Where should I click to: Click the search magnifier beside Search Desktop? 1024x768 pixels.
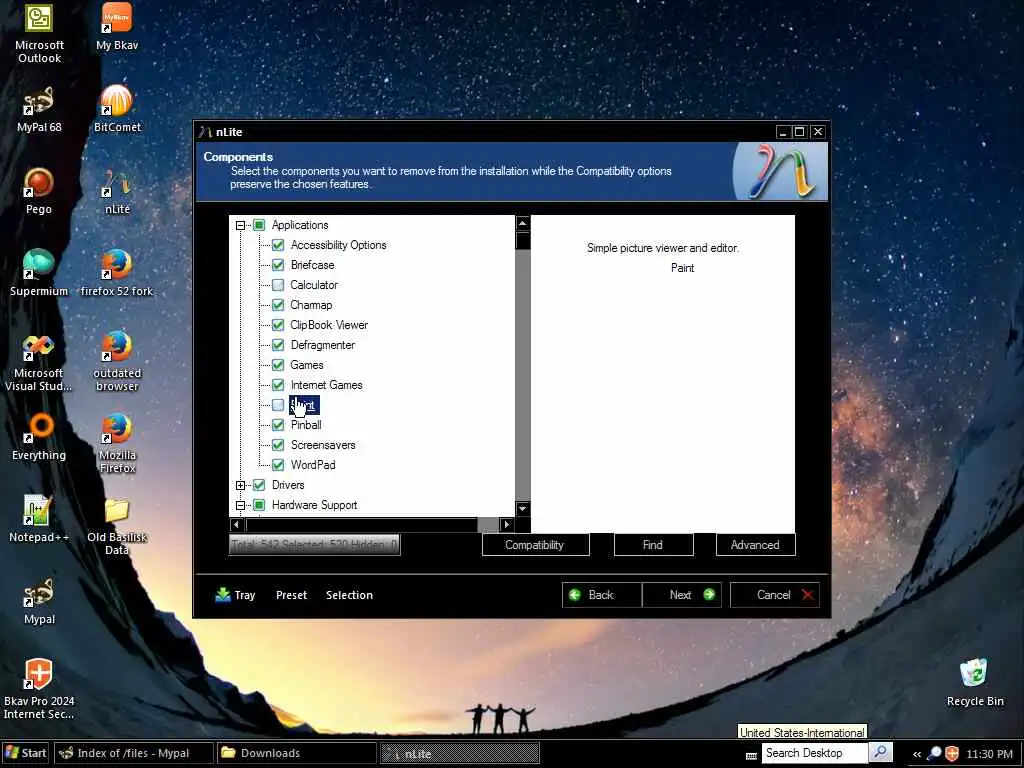click(x=880, y=752)
